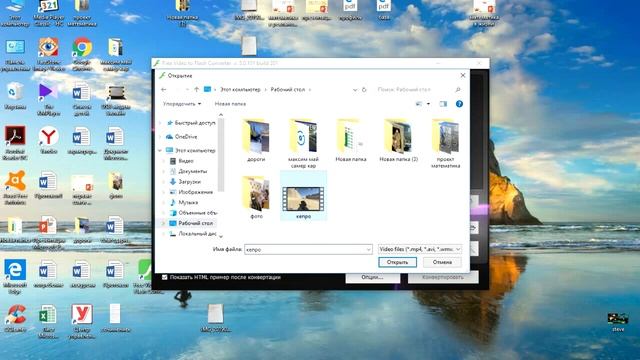Open the дороги folder
640x360 pixels.
click(256, 137)
